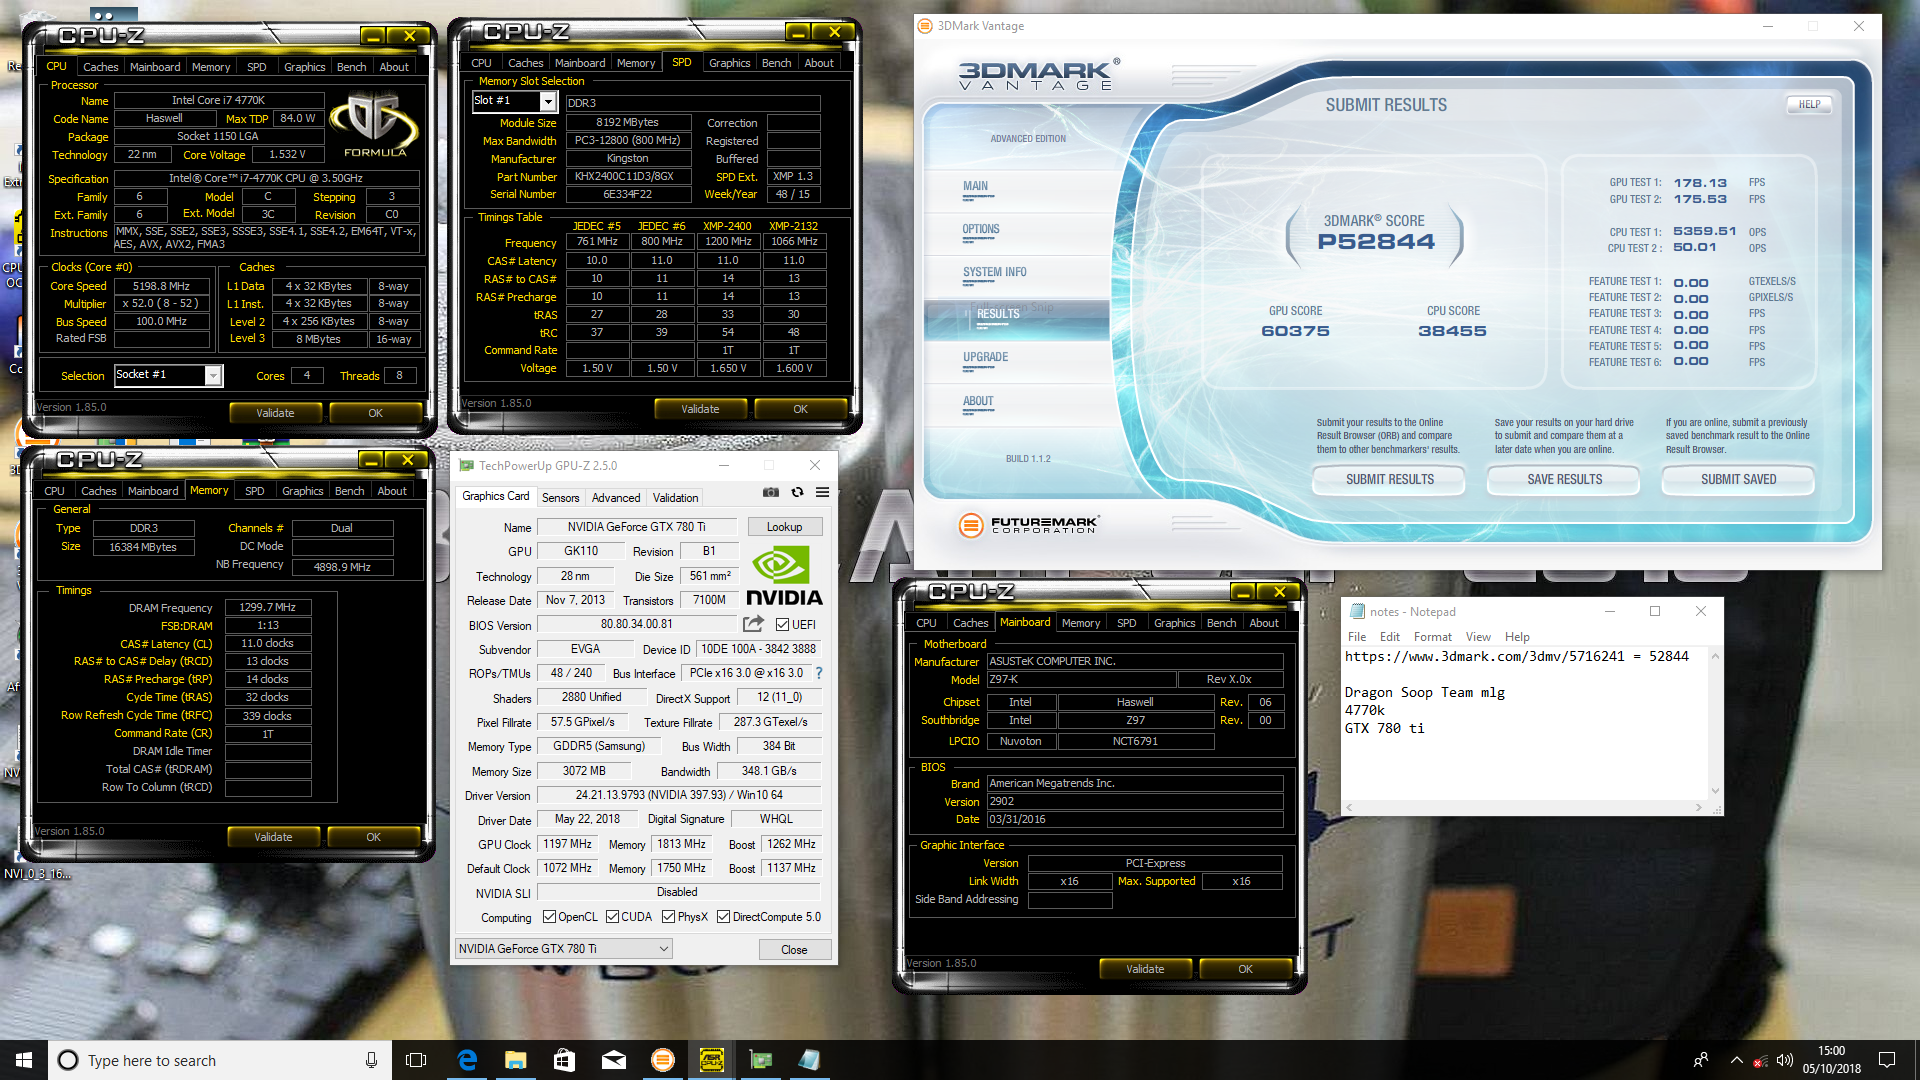Click Validate in the Mainboard CPU-Z window
This screenshot has height=1080, width=1920.
(x=1145, y=969)
